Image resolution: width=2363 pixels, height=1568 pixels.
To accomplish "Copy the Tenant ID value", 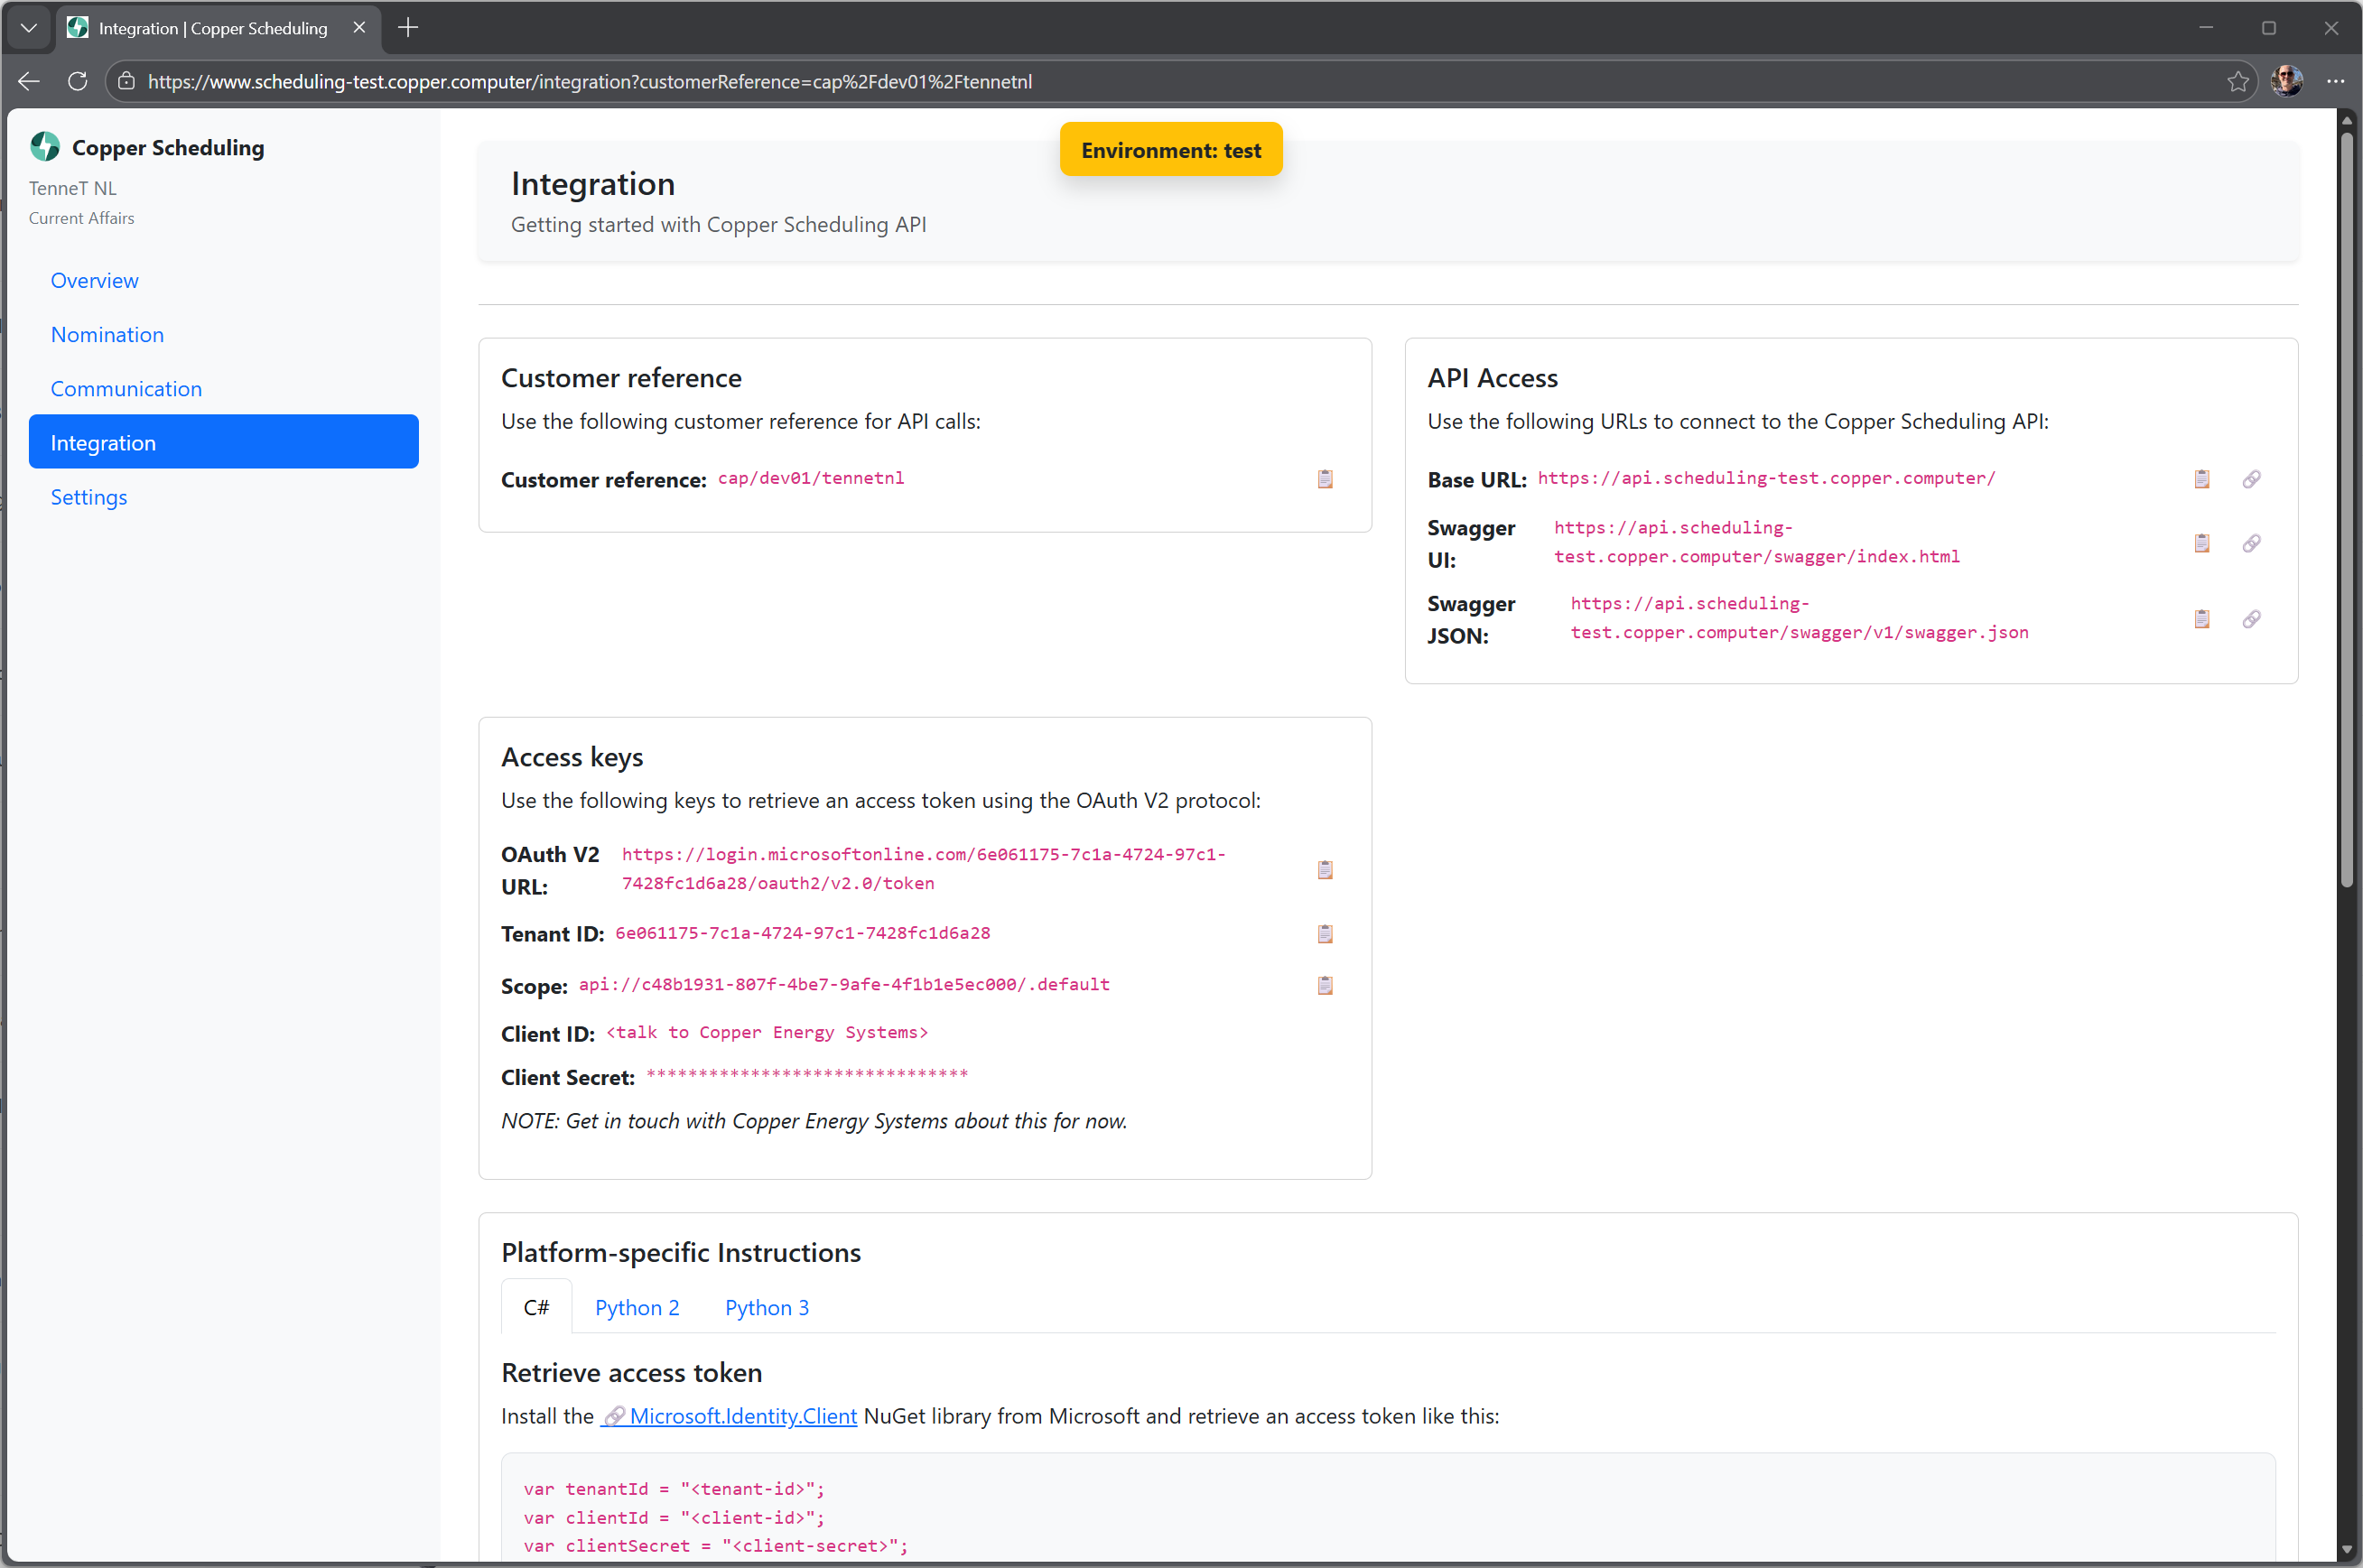I will point(1325,933).
